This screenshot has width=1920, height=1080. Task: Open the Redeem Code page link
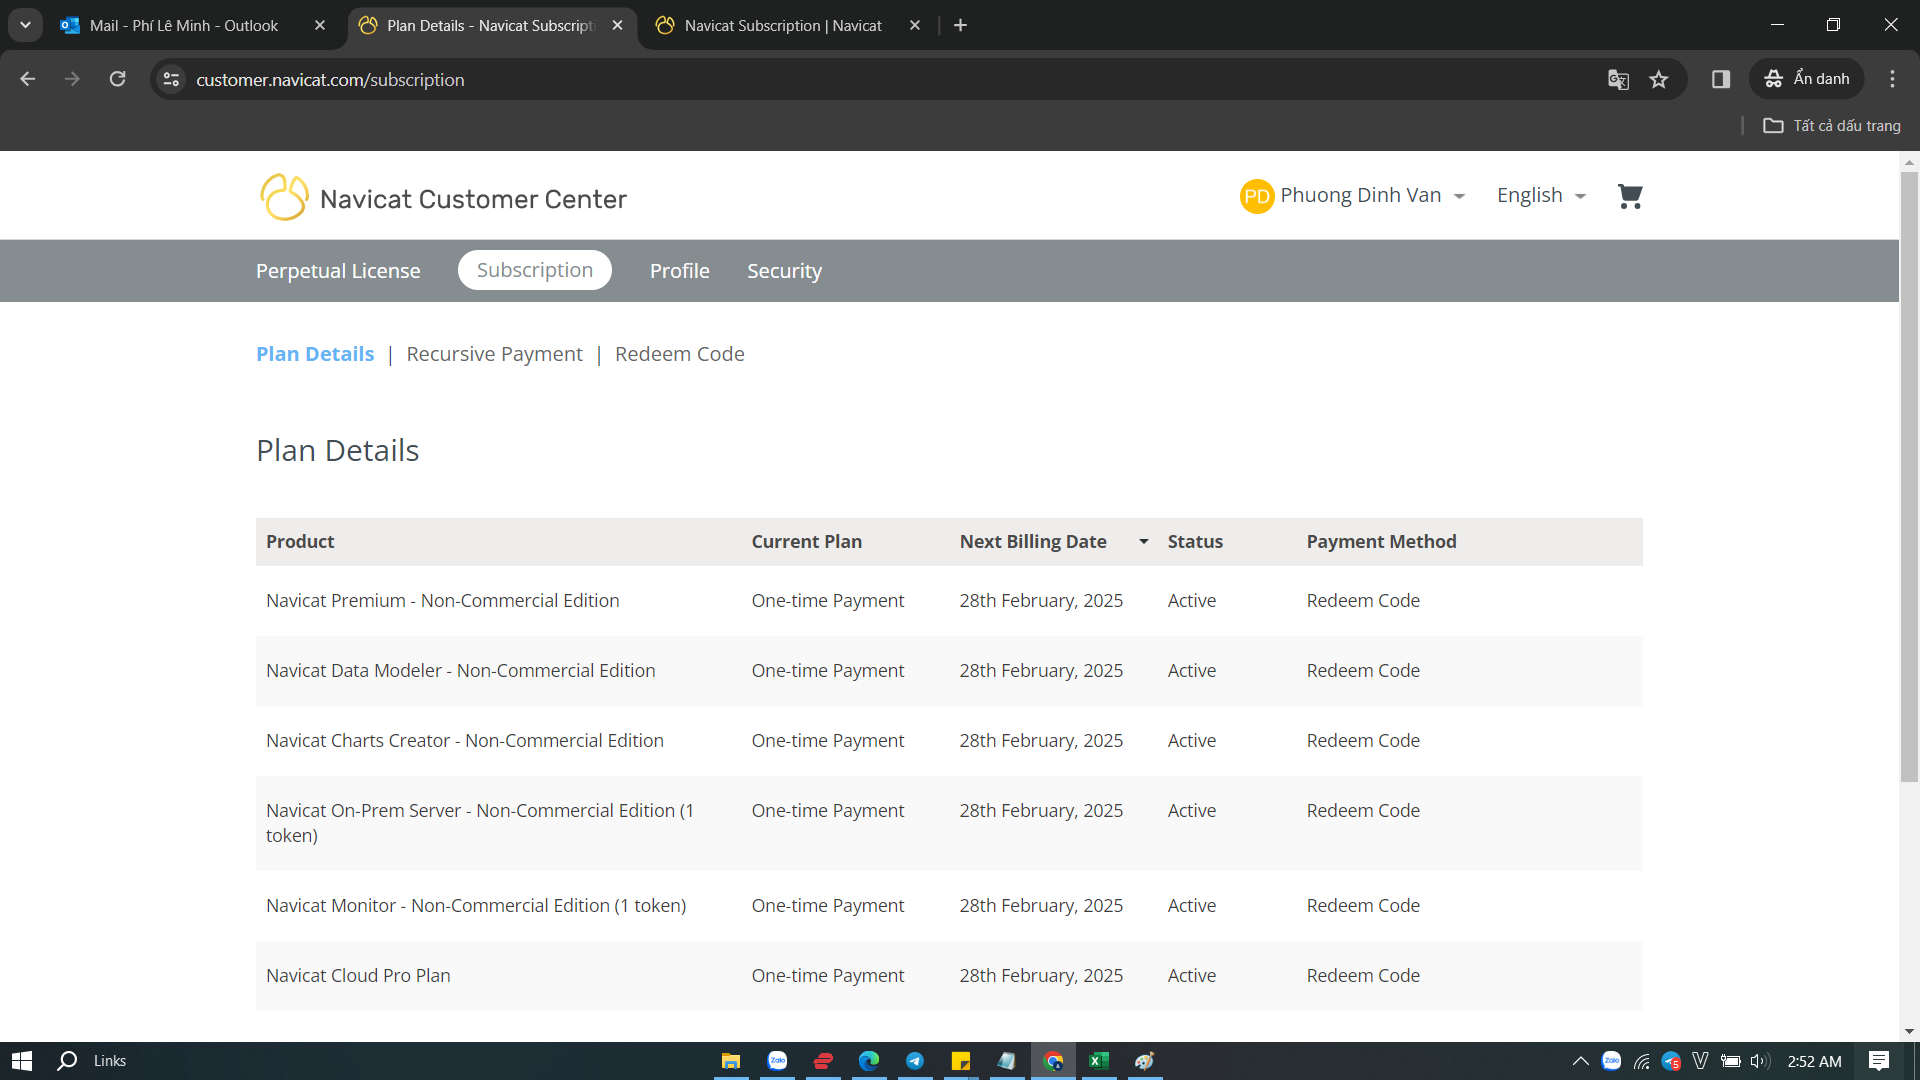pos(680,354)
